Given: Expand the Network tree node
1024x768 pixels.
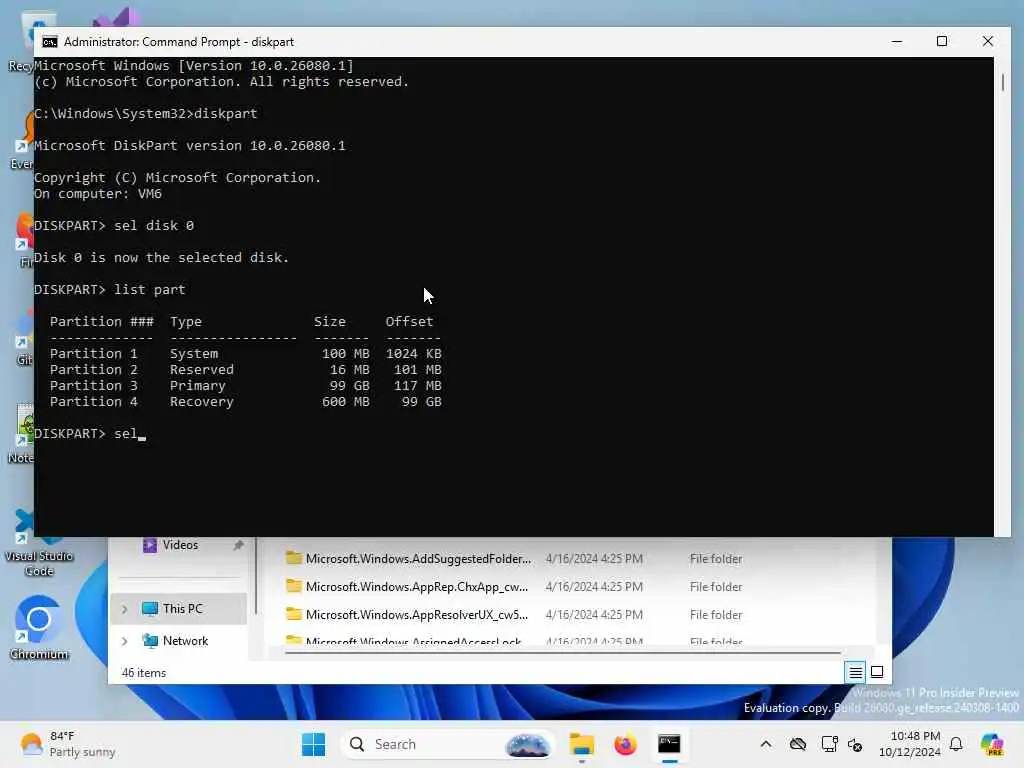Looking at the screenshot, I should 124,641.
